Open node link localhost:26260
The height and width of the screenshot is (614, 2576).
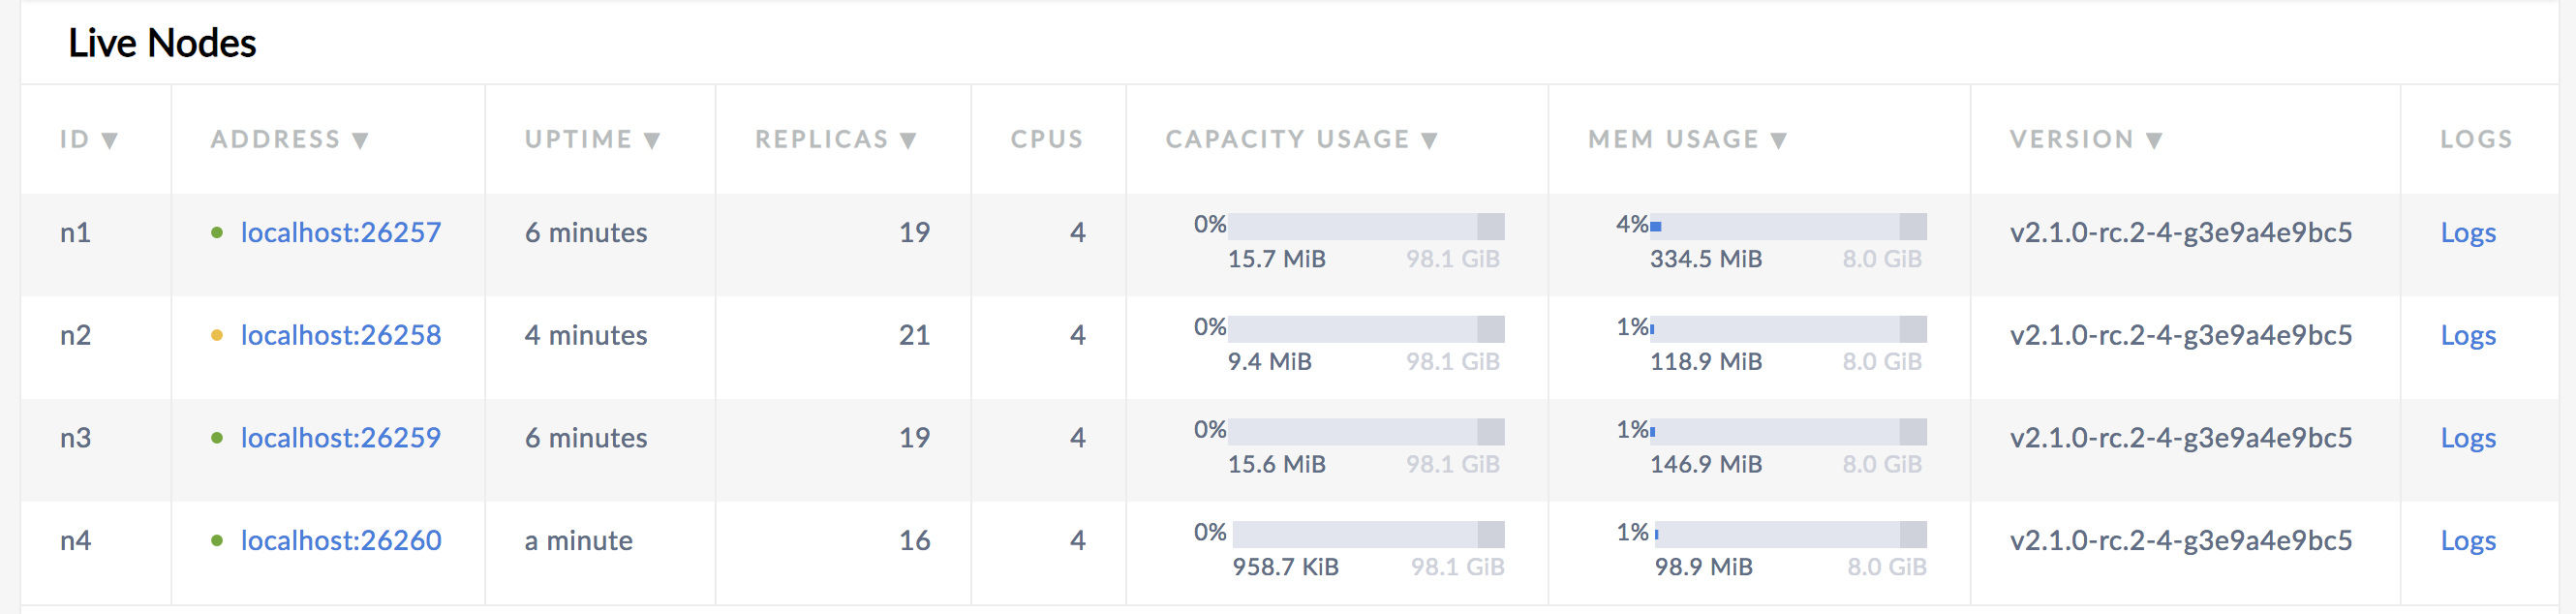[340, 541]
